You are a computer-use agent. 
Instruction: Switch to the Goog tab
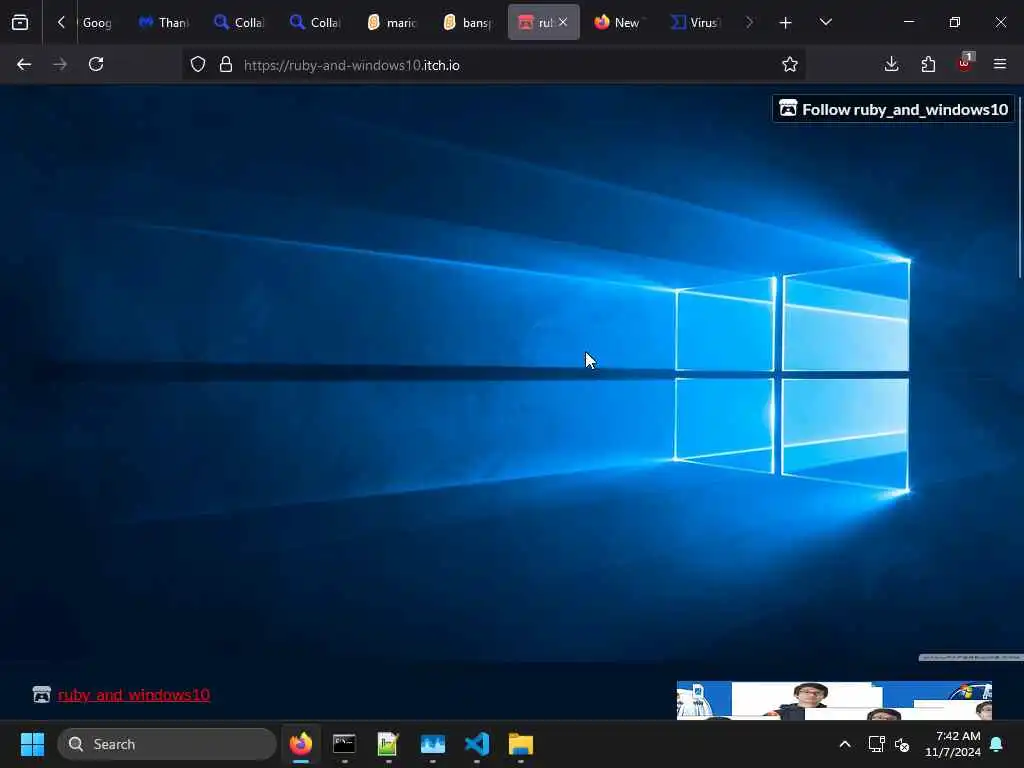(97, 23)
